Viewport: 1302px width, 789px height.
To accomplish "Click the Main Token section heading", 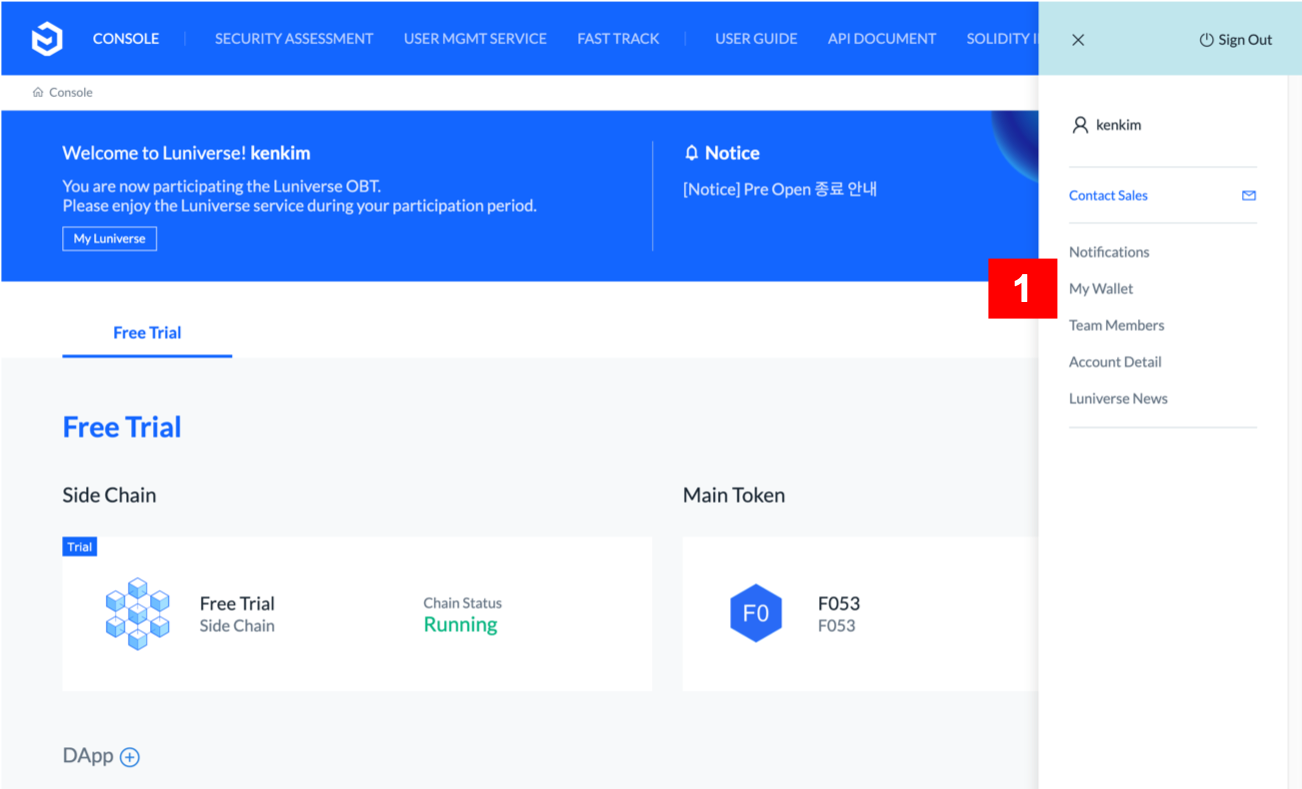I will 734,495.
